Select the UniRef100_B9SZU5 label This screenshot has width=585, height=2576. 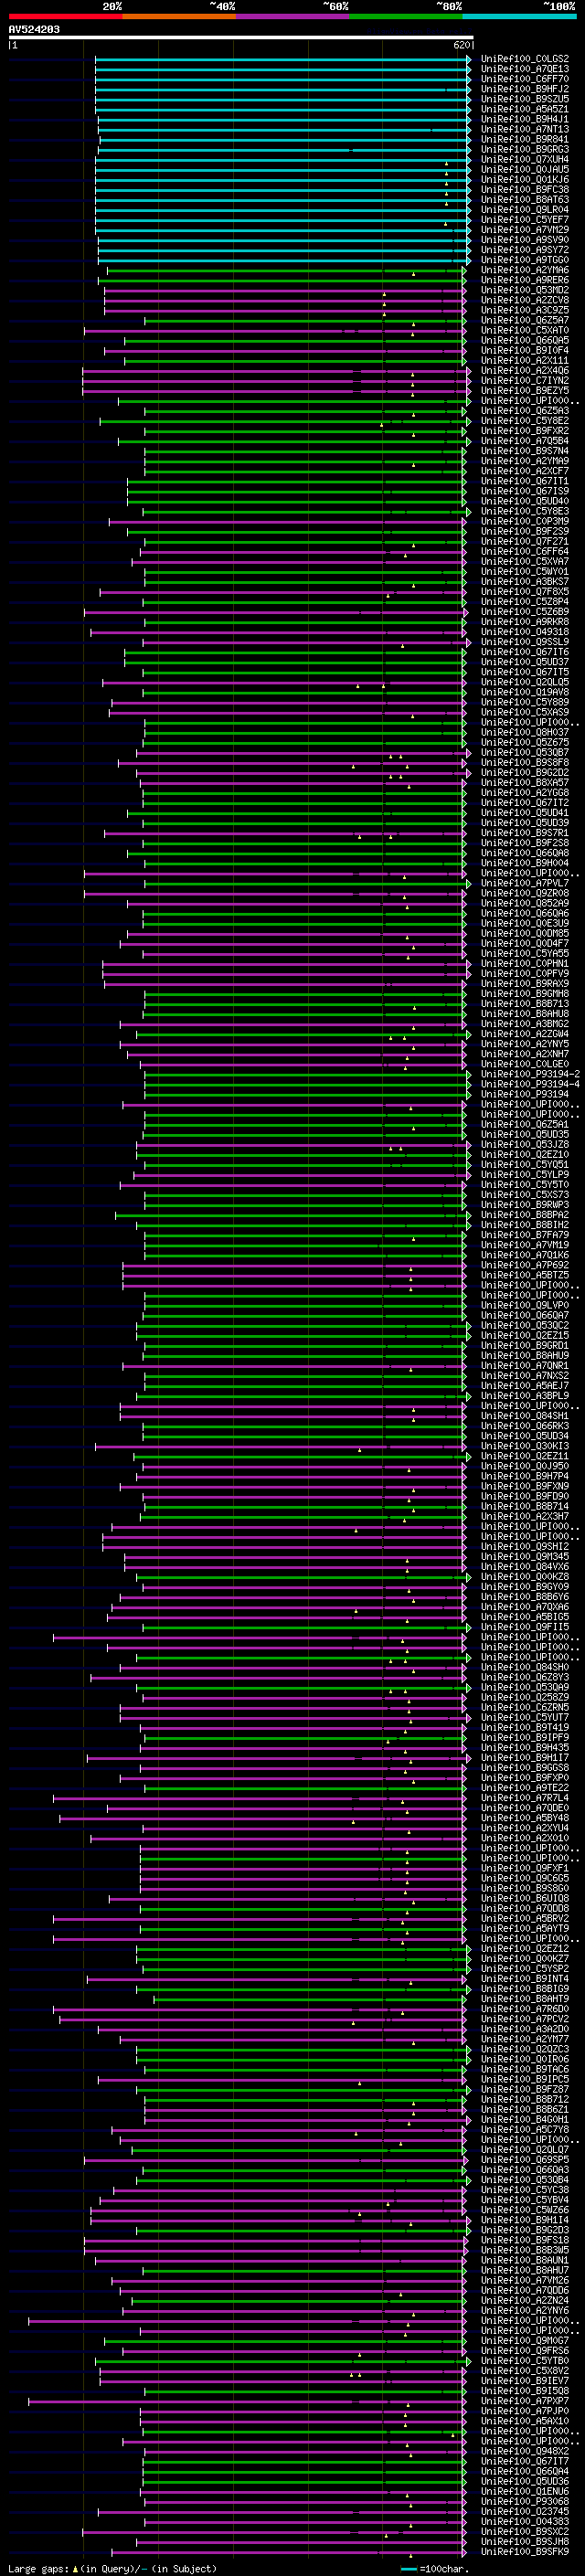click(x=525, y=99)
